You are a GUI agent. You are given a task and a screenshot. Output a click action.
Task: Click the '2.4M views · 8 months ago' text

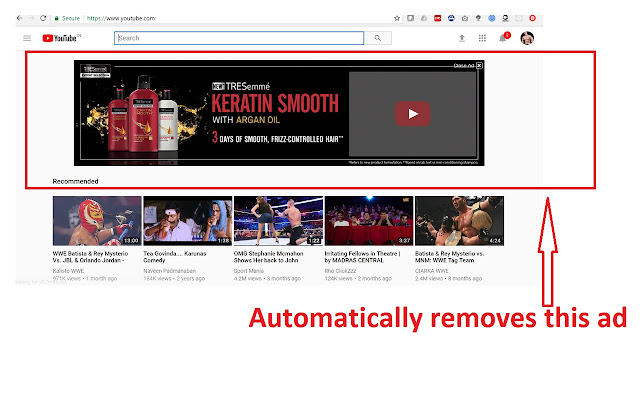449,279
